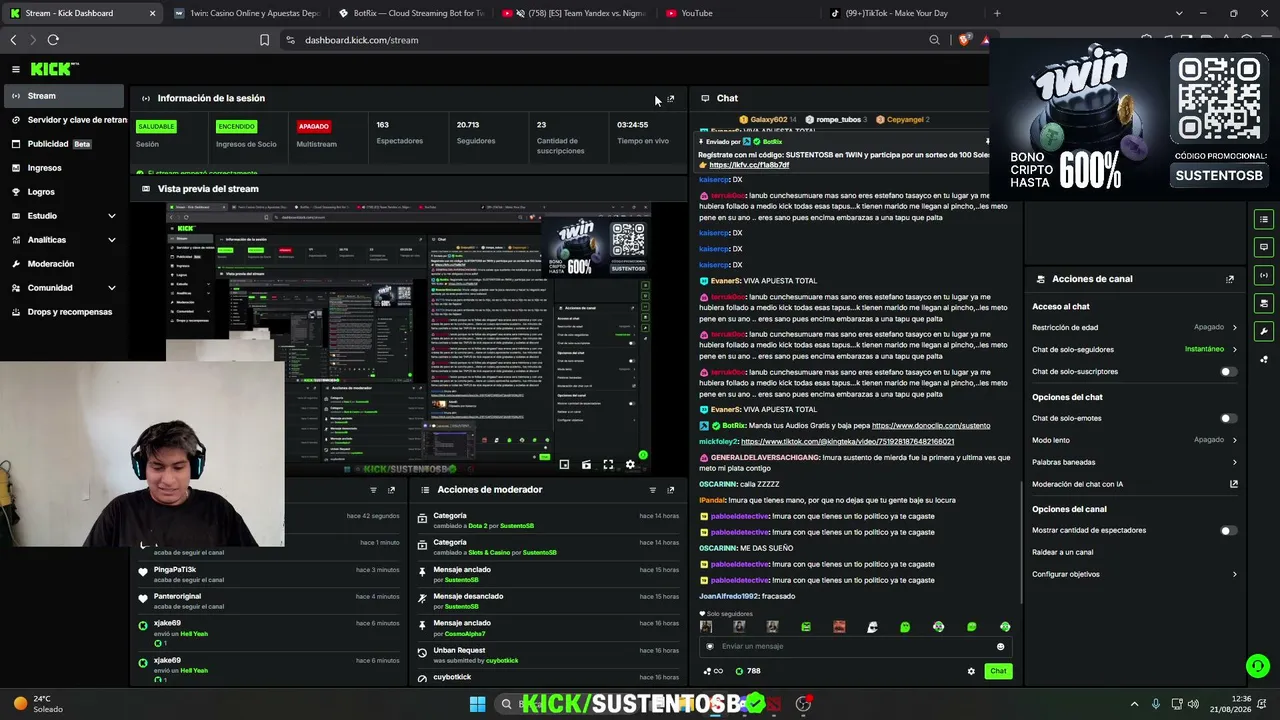Show hidden system tray icons

[x=1134, y=704]
